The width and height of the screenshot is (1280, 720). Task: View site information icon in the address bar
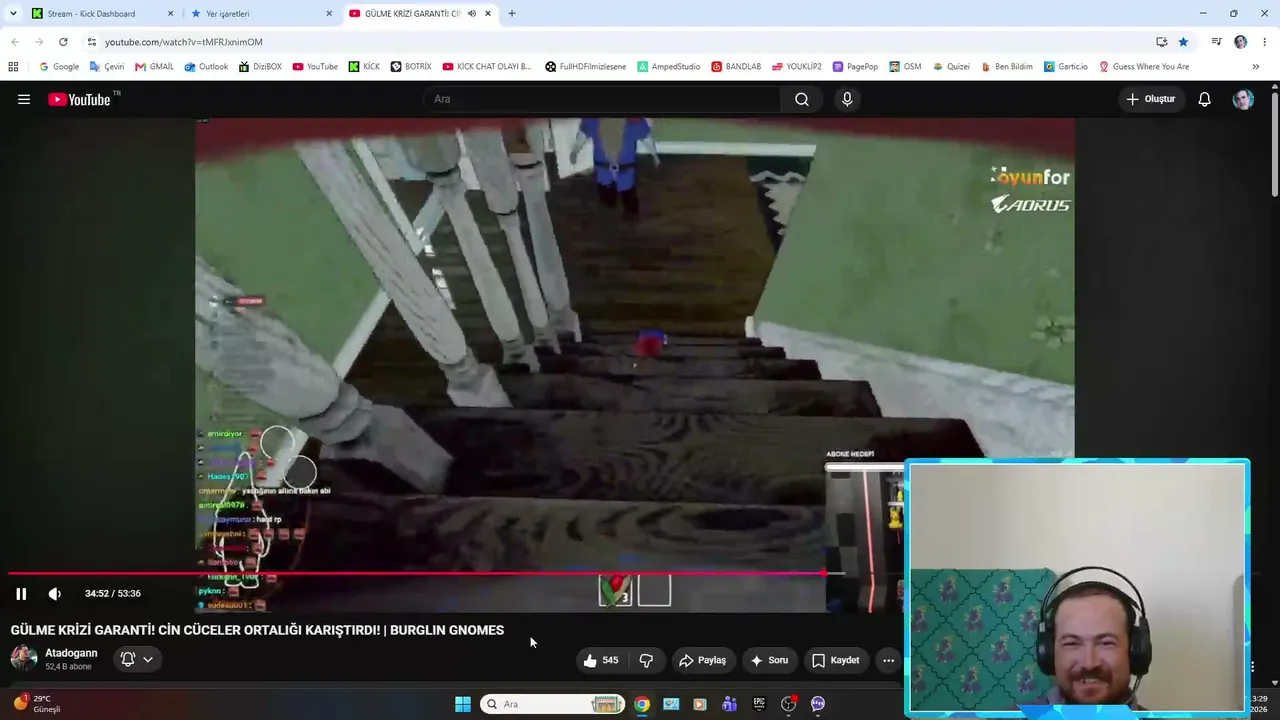[92, 42]
